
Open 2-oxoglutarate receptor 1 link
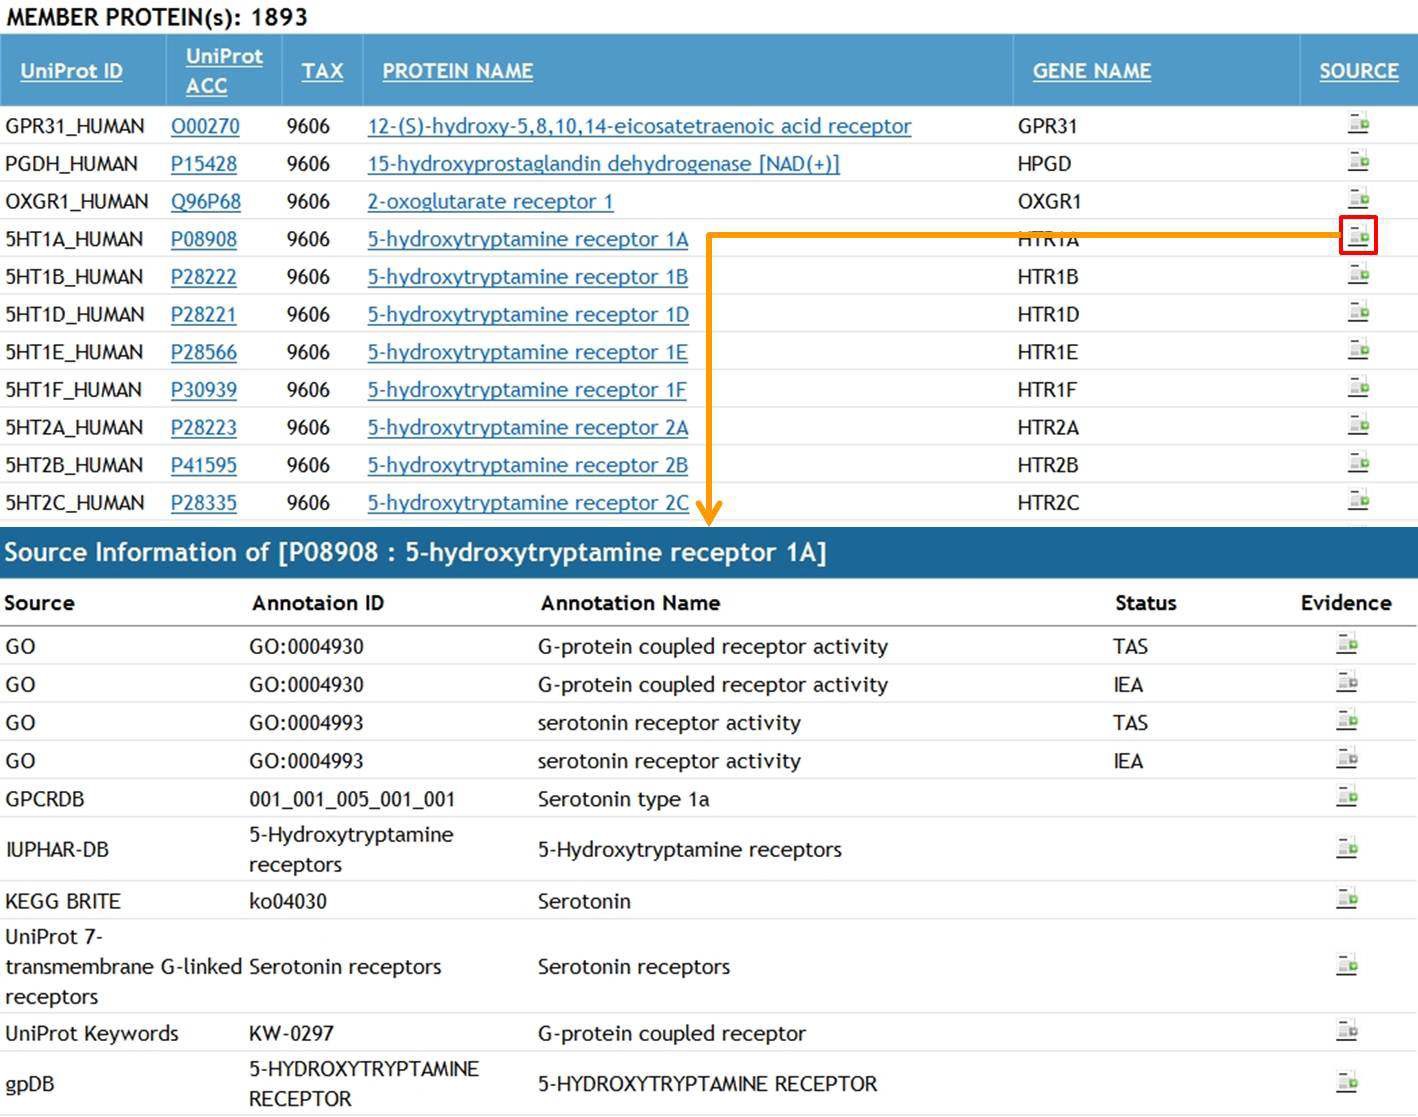(x=490, y=202)
